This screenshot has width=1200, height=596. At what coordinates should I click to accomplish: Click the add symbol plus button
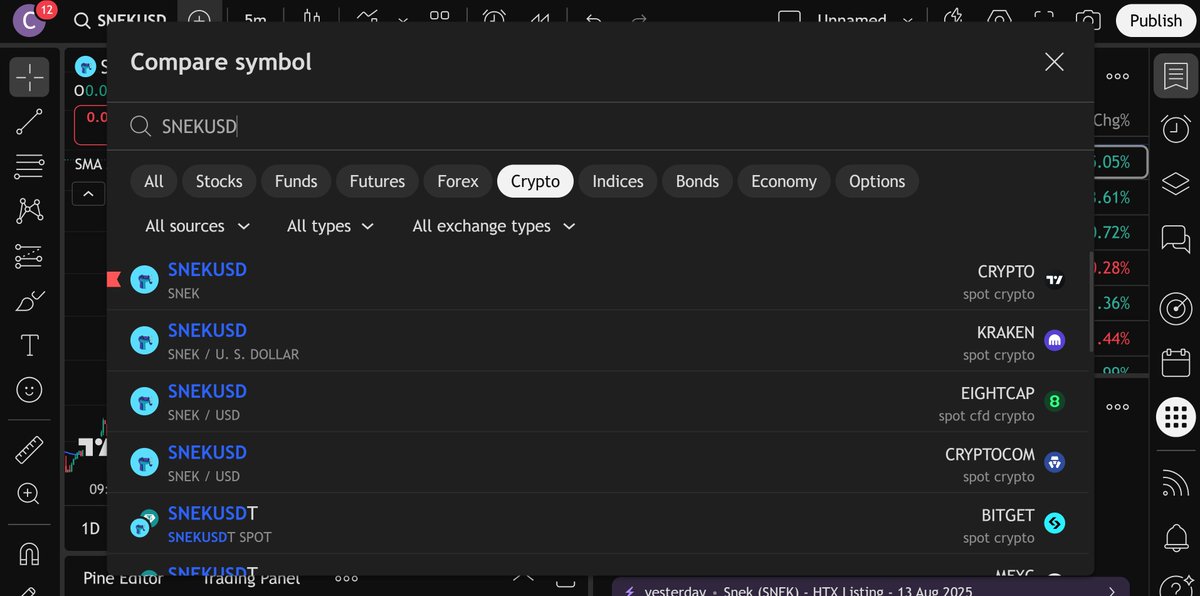[x=200, y=20]
